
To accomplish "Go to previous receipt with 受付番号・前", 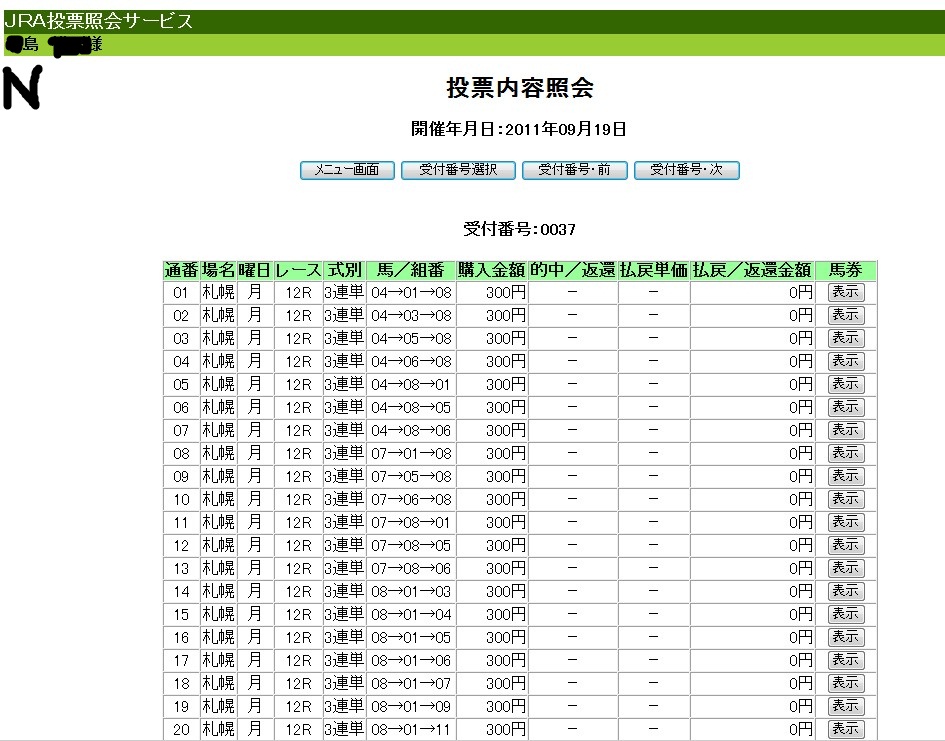I will (x=574, y=170).
